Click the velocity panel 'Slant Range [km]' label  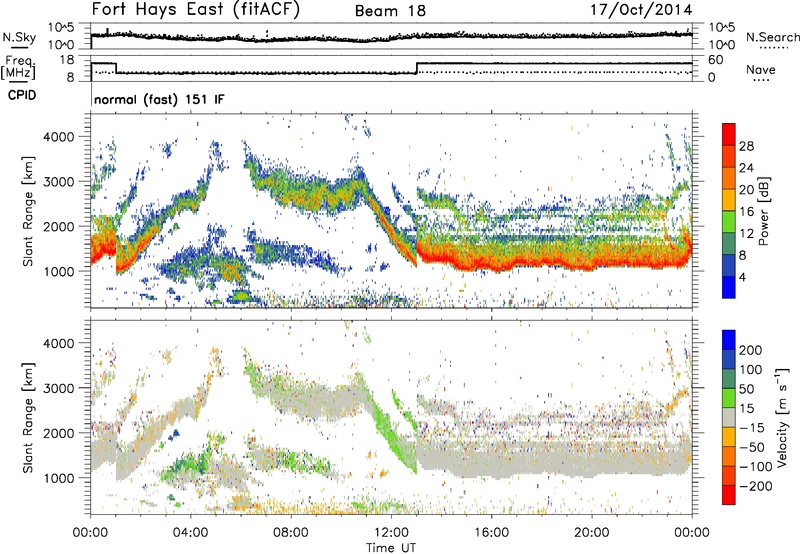[x=28, y=417]
